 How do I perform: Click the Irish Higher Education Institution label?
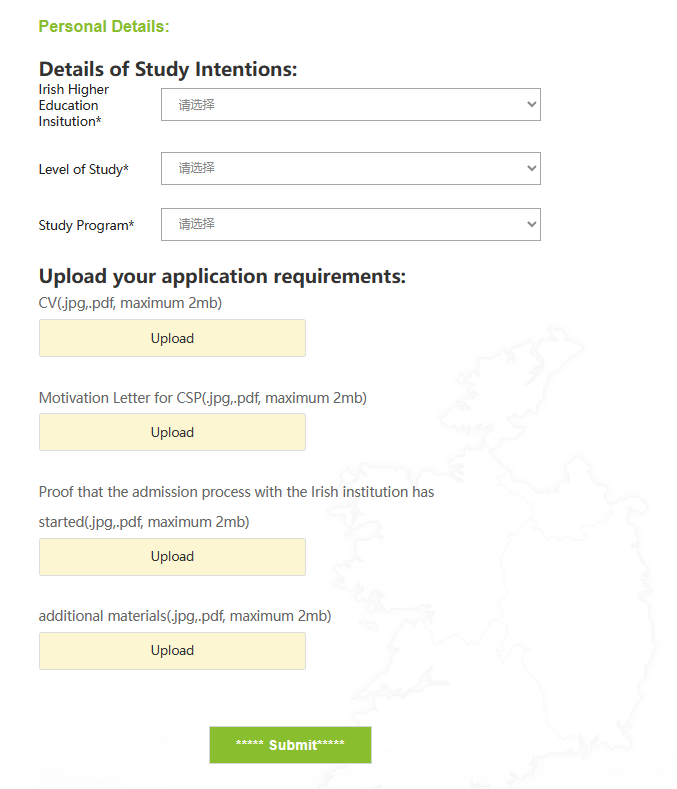point(74,105)
